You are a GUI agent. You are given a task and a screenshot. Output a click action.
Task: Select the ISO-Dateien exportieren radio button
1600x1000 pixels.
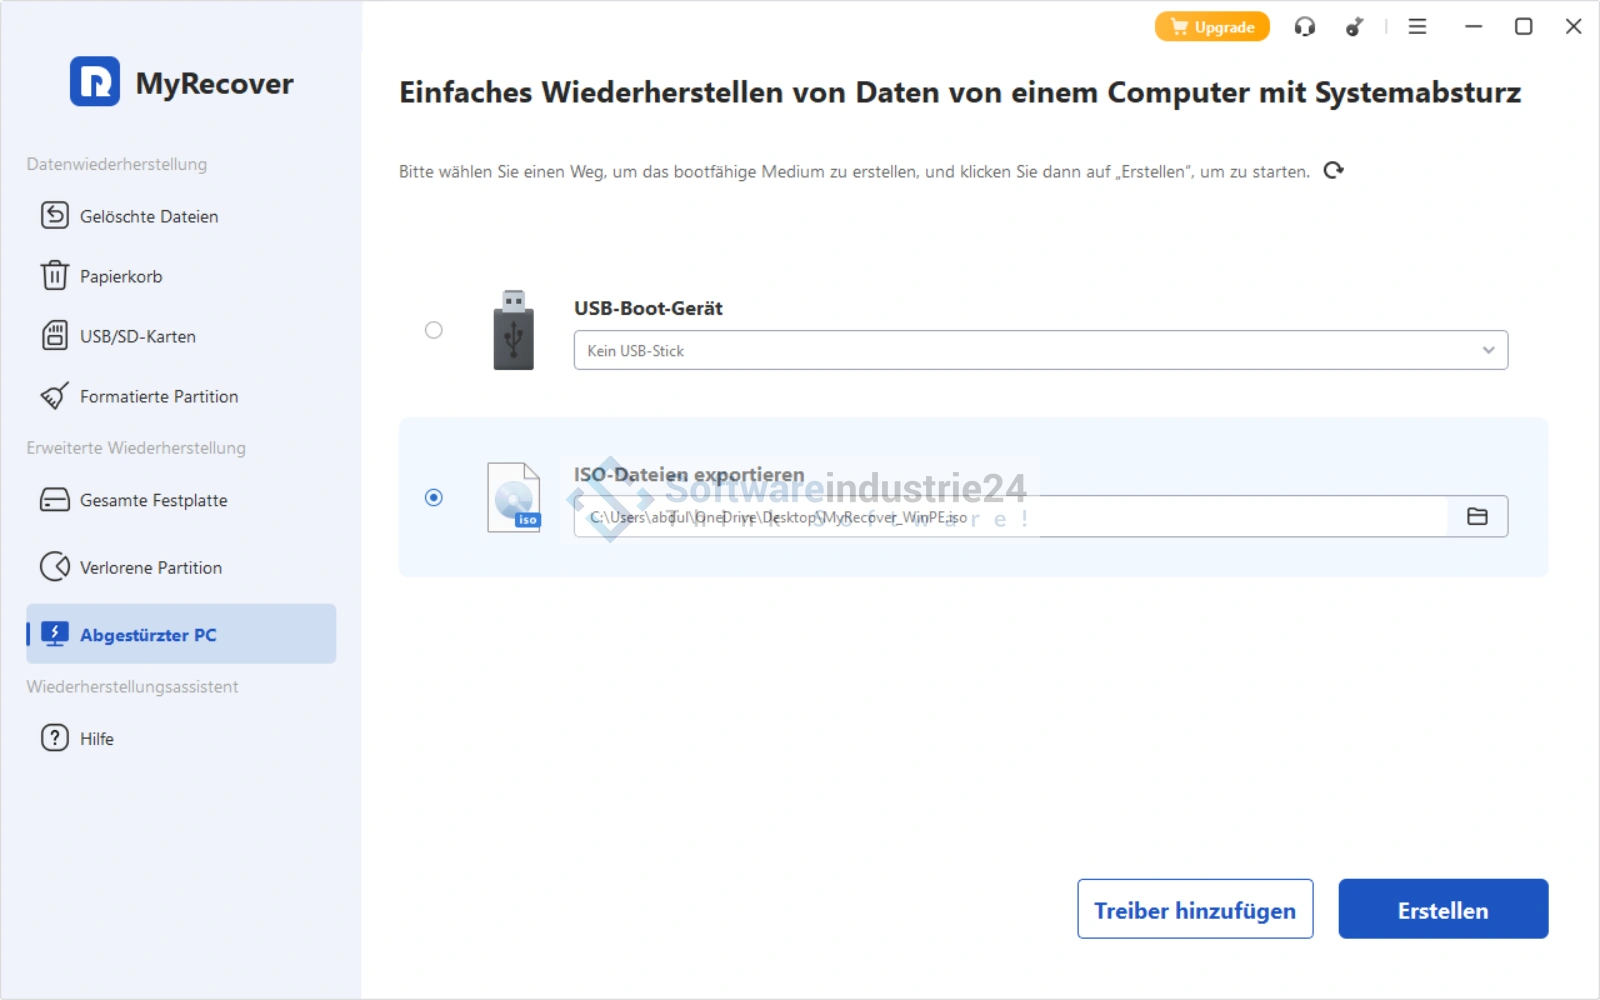pos(434,497)
